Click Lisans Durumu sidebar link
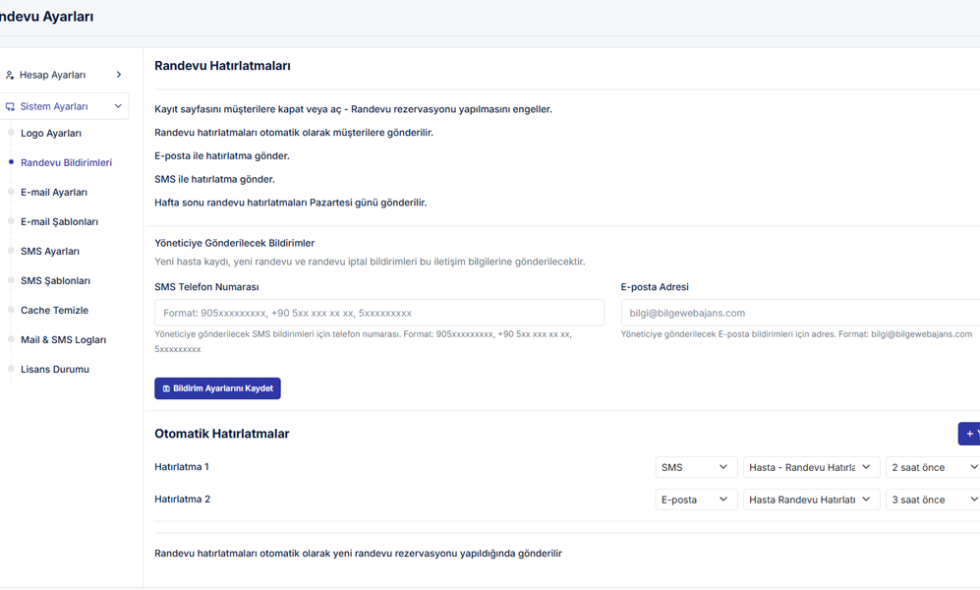Viewport: 980px width, 590px height. pyautogui.click(x=55, y=369)
